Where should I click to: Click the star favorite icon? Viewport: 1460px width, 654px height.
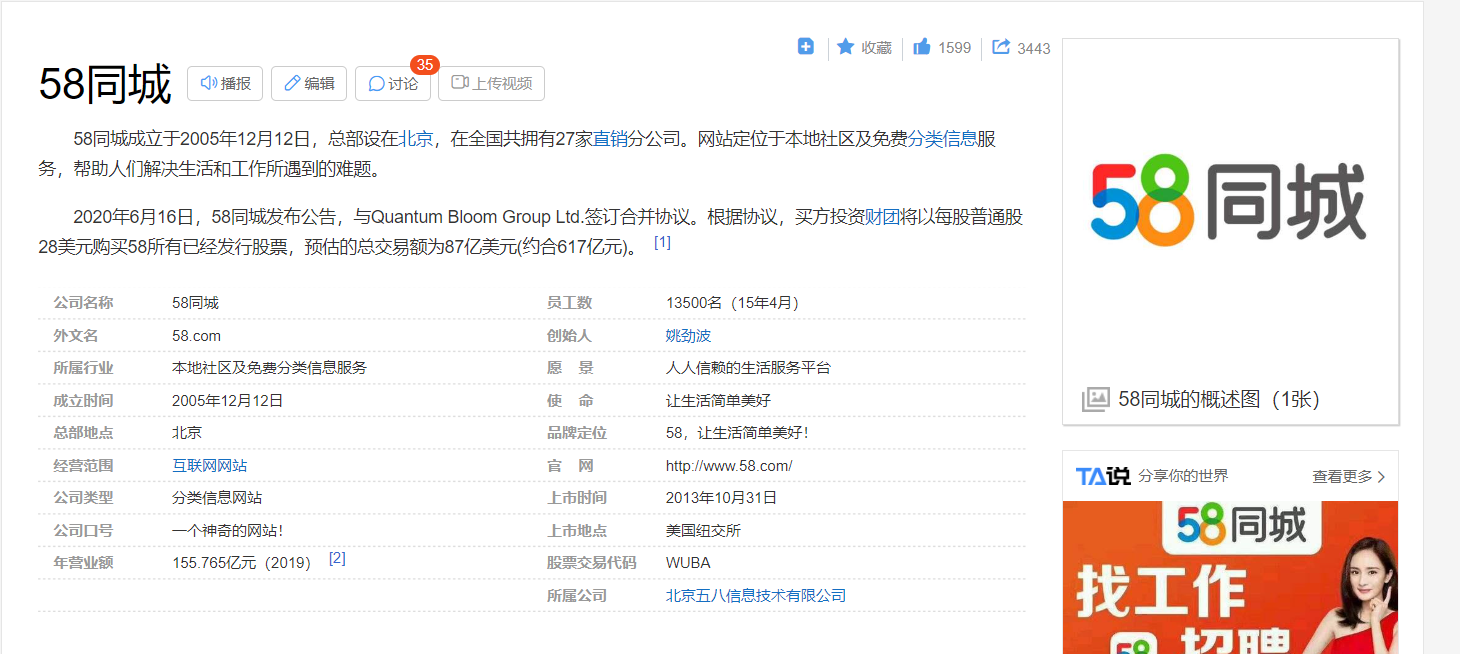point(846,47)
